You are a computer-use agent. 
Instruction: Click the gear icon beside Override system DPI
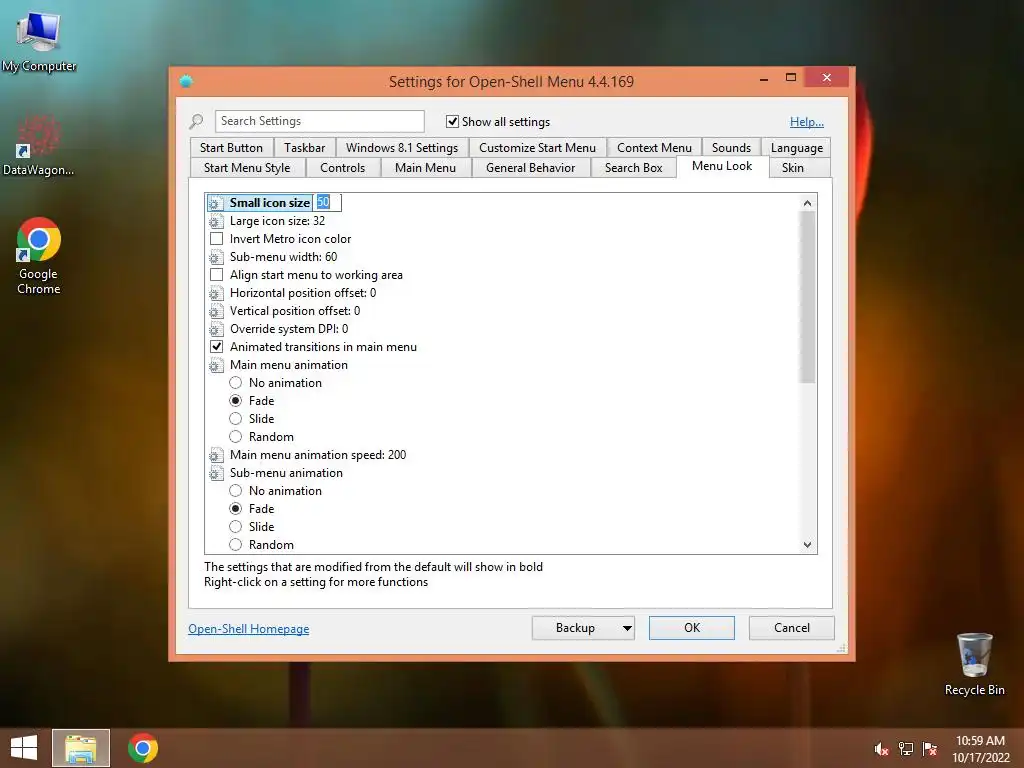(x=216, y=329)
